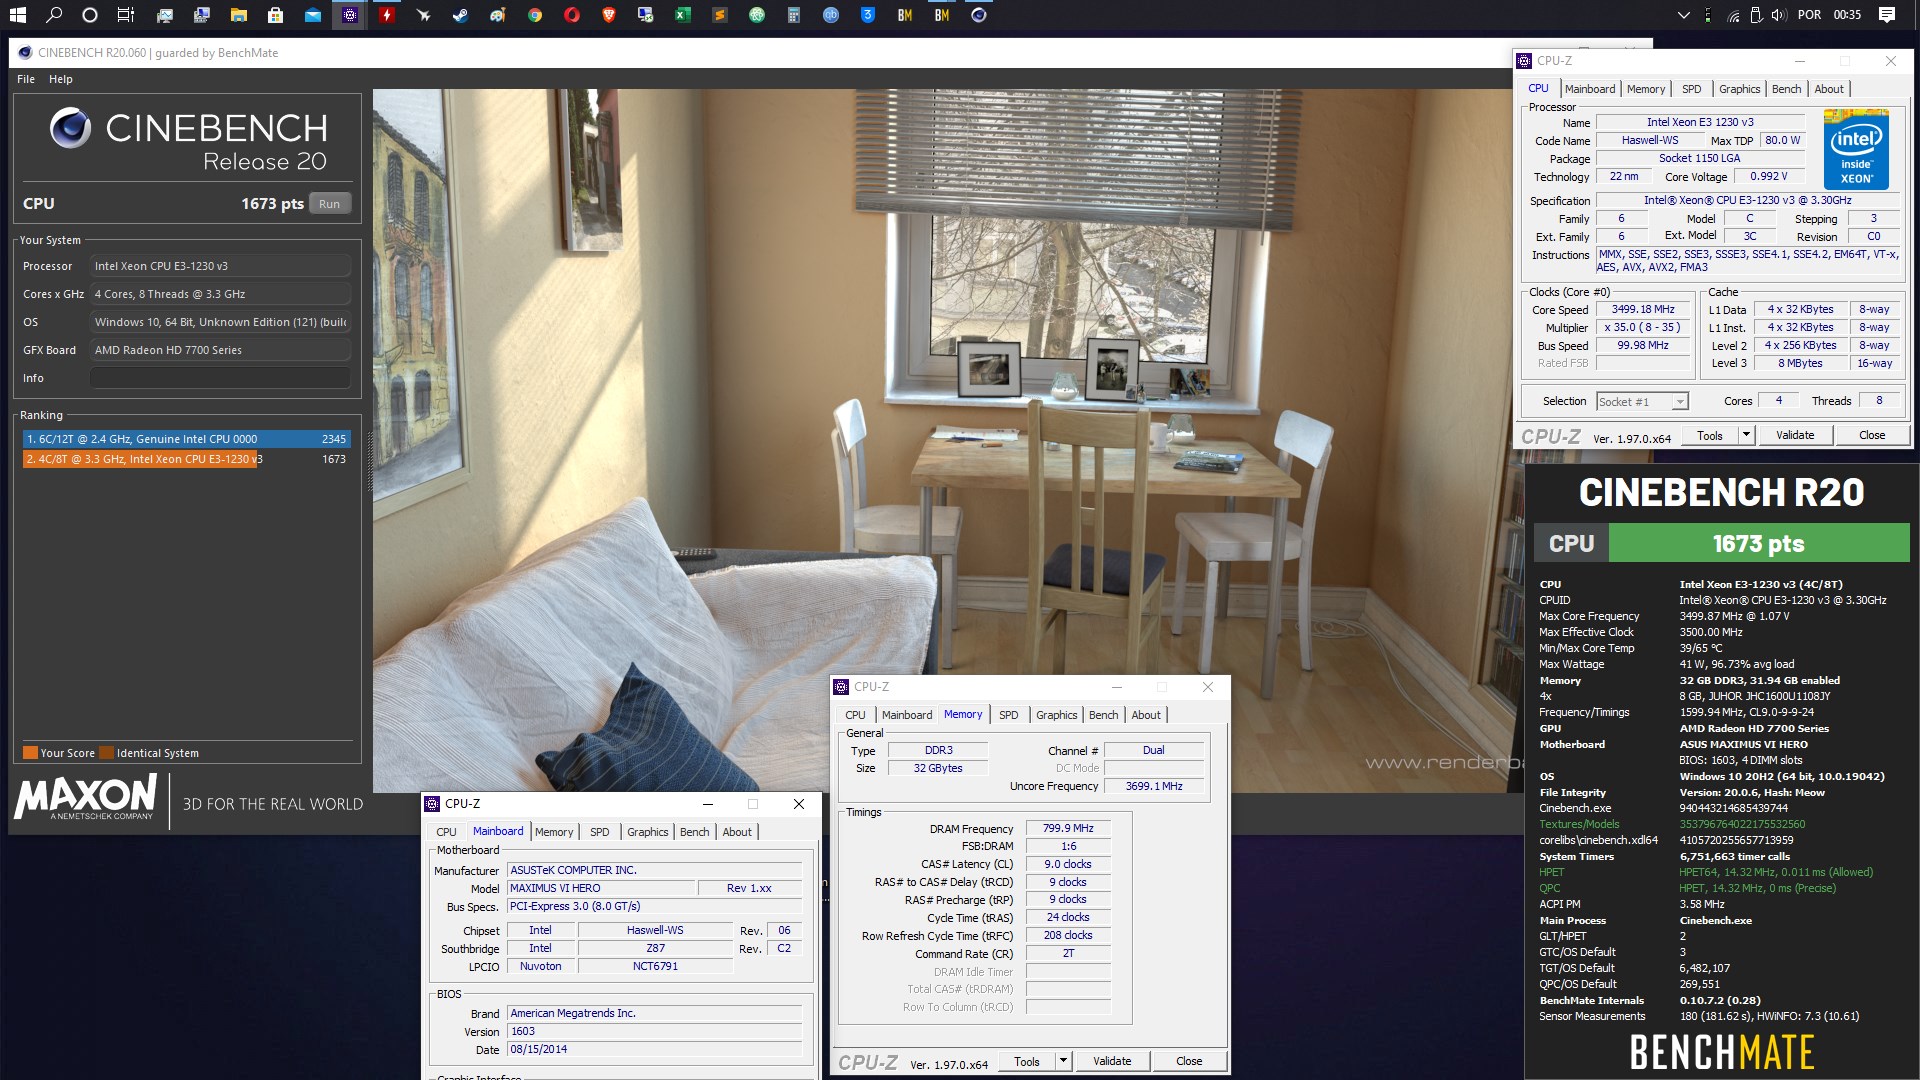Select SPD tab in Memory CPU-Z window

click(x=1009, y=715)
